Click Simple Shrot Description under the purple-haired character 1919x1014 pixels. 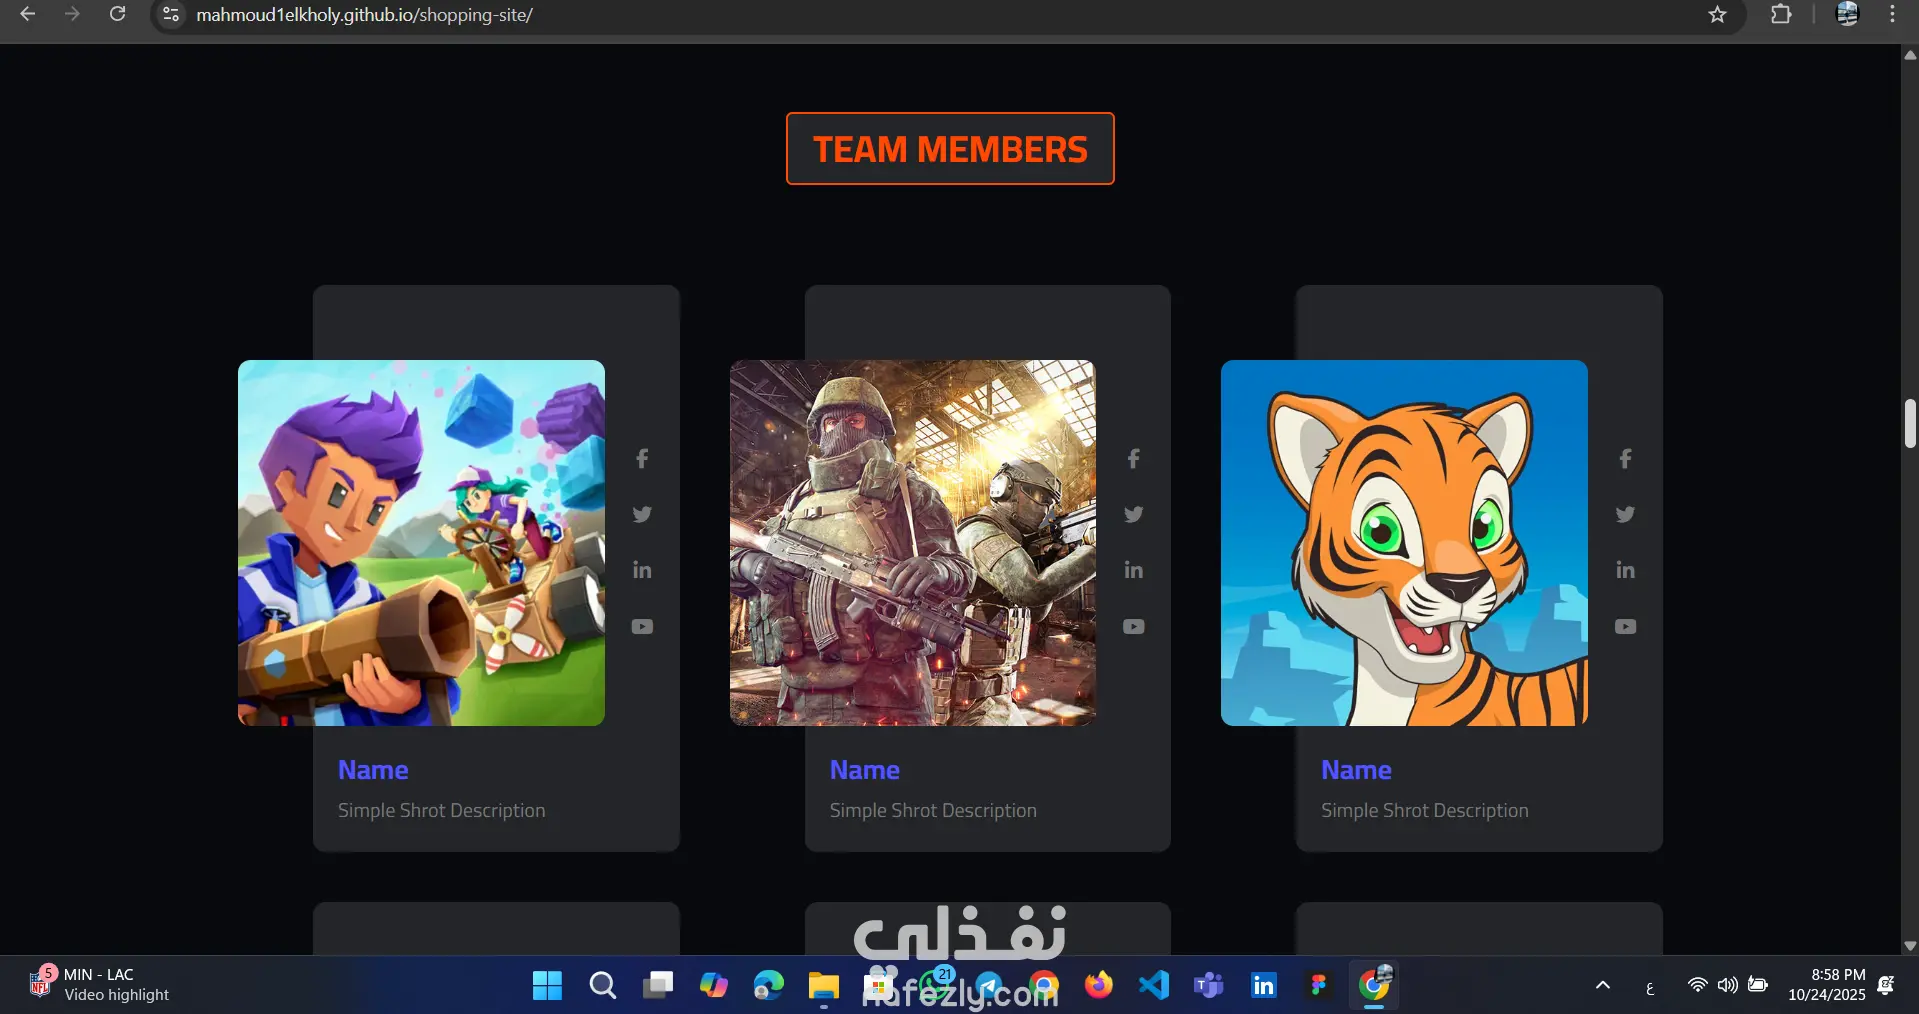[x=442, y=811]
